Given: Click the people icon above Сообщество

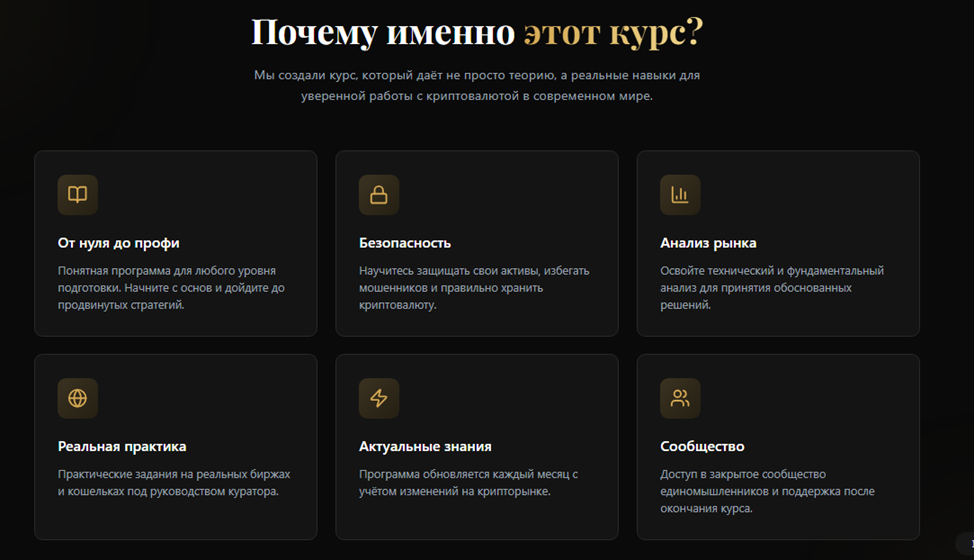Looking at the screenshot, I should pos(680,398).
